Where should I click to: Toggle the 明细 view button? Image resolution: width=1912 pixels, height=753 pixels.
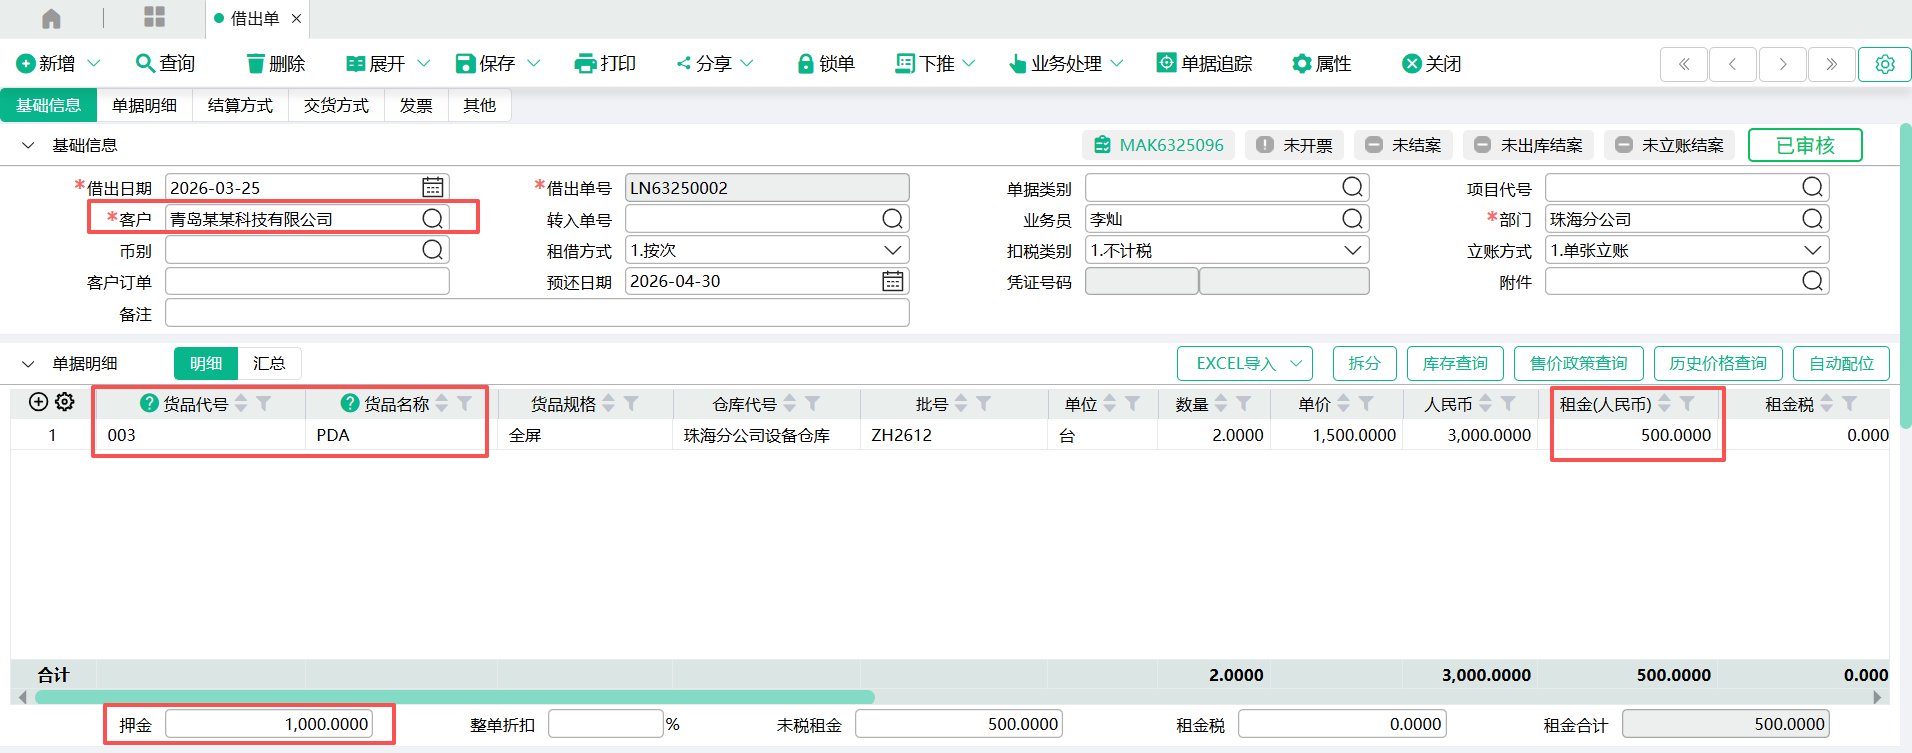point(206,363)
